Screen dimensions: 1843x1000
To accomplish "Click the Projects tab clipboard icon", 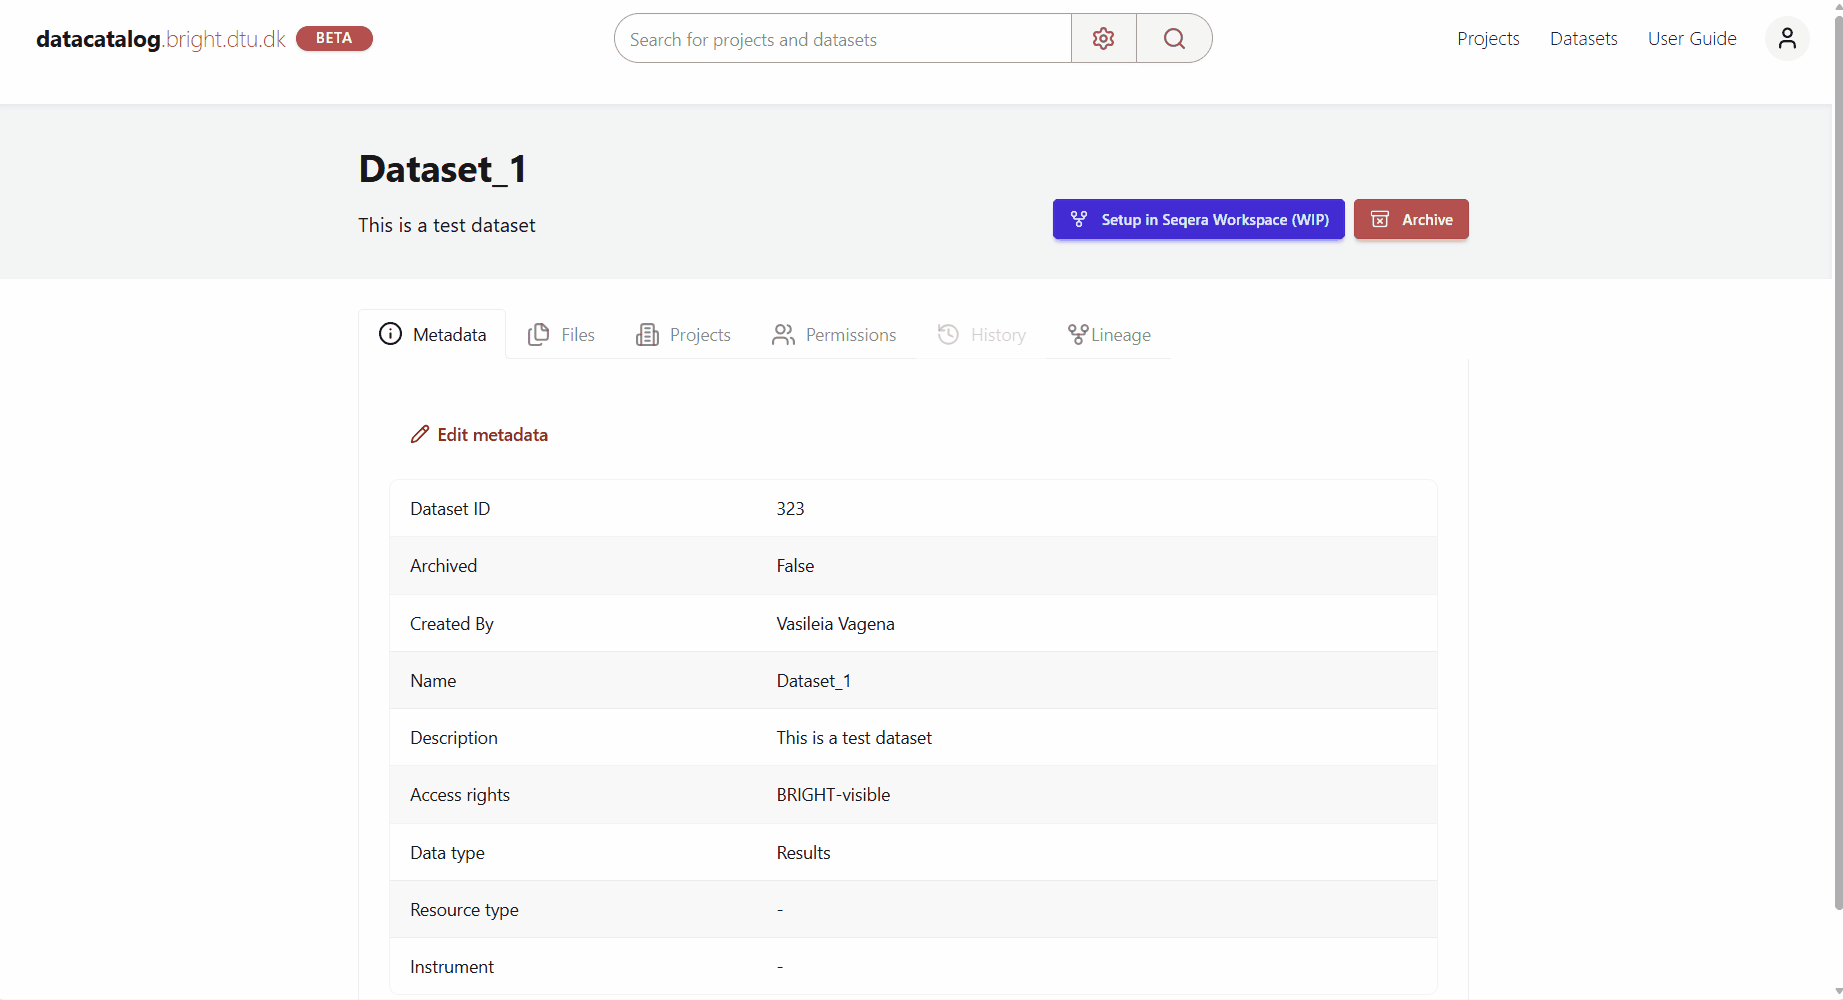I will tap(647, 334).
